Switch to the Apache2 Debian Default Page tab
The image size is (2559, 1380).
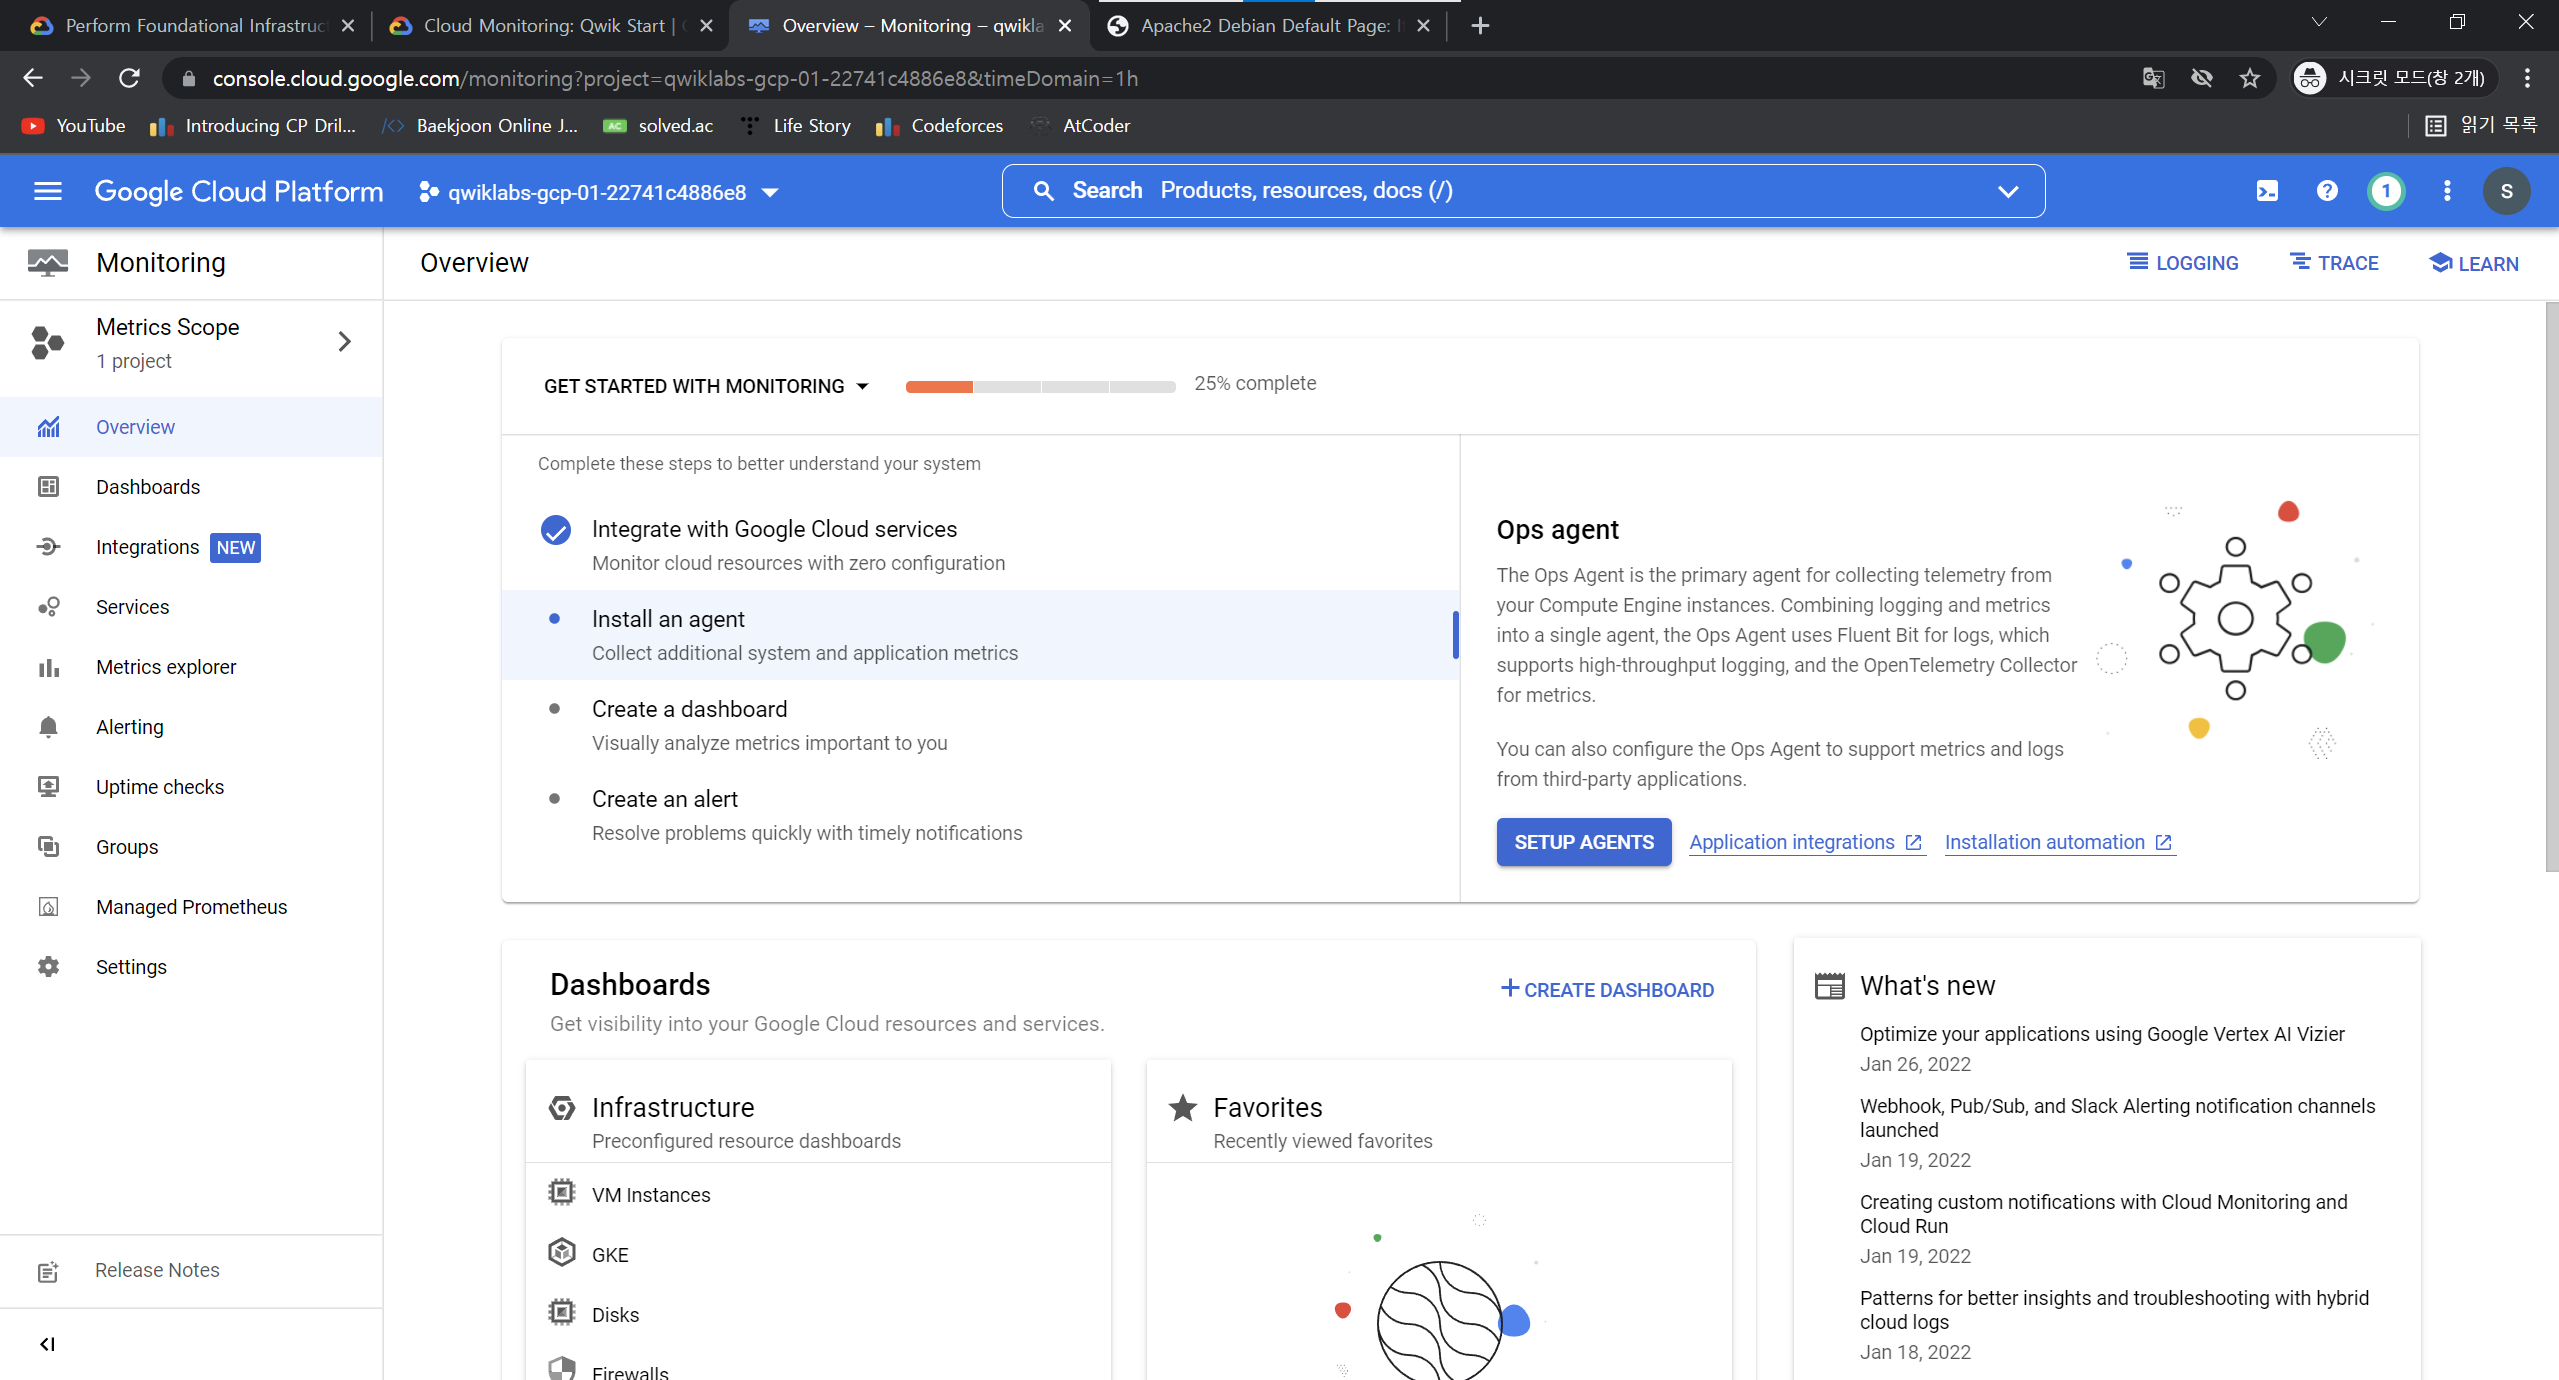point(1265,26)
